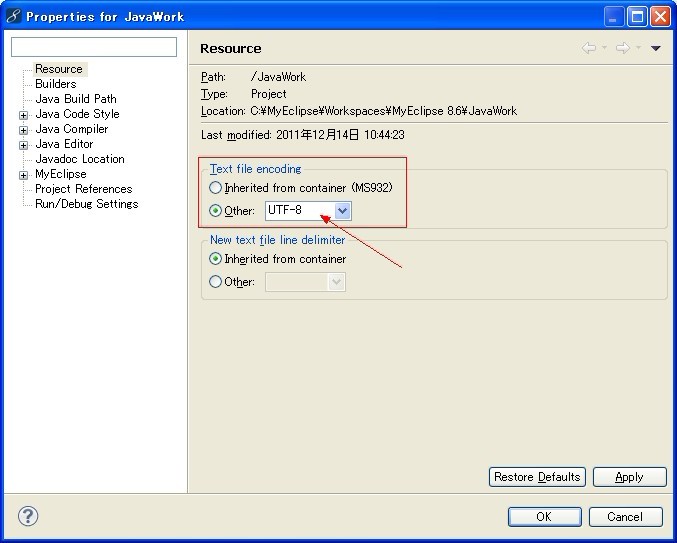
Task: Open Run/Debug Settings page
Action: pos(87,204)
